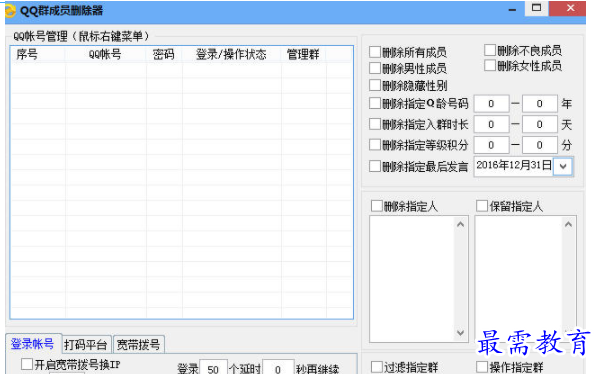Enable 操作指定群 checkbox

[x=482, y=367]
